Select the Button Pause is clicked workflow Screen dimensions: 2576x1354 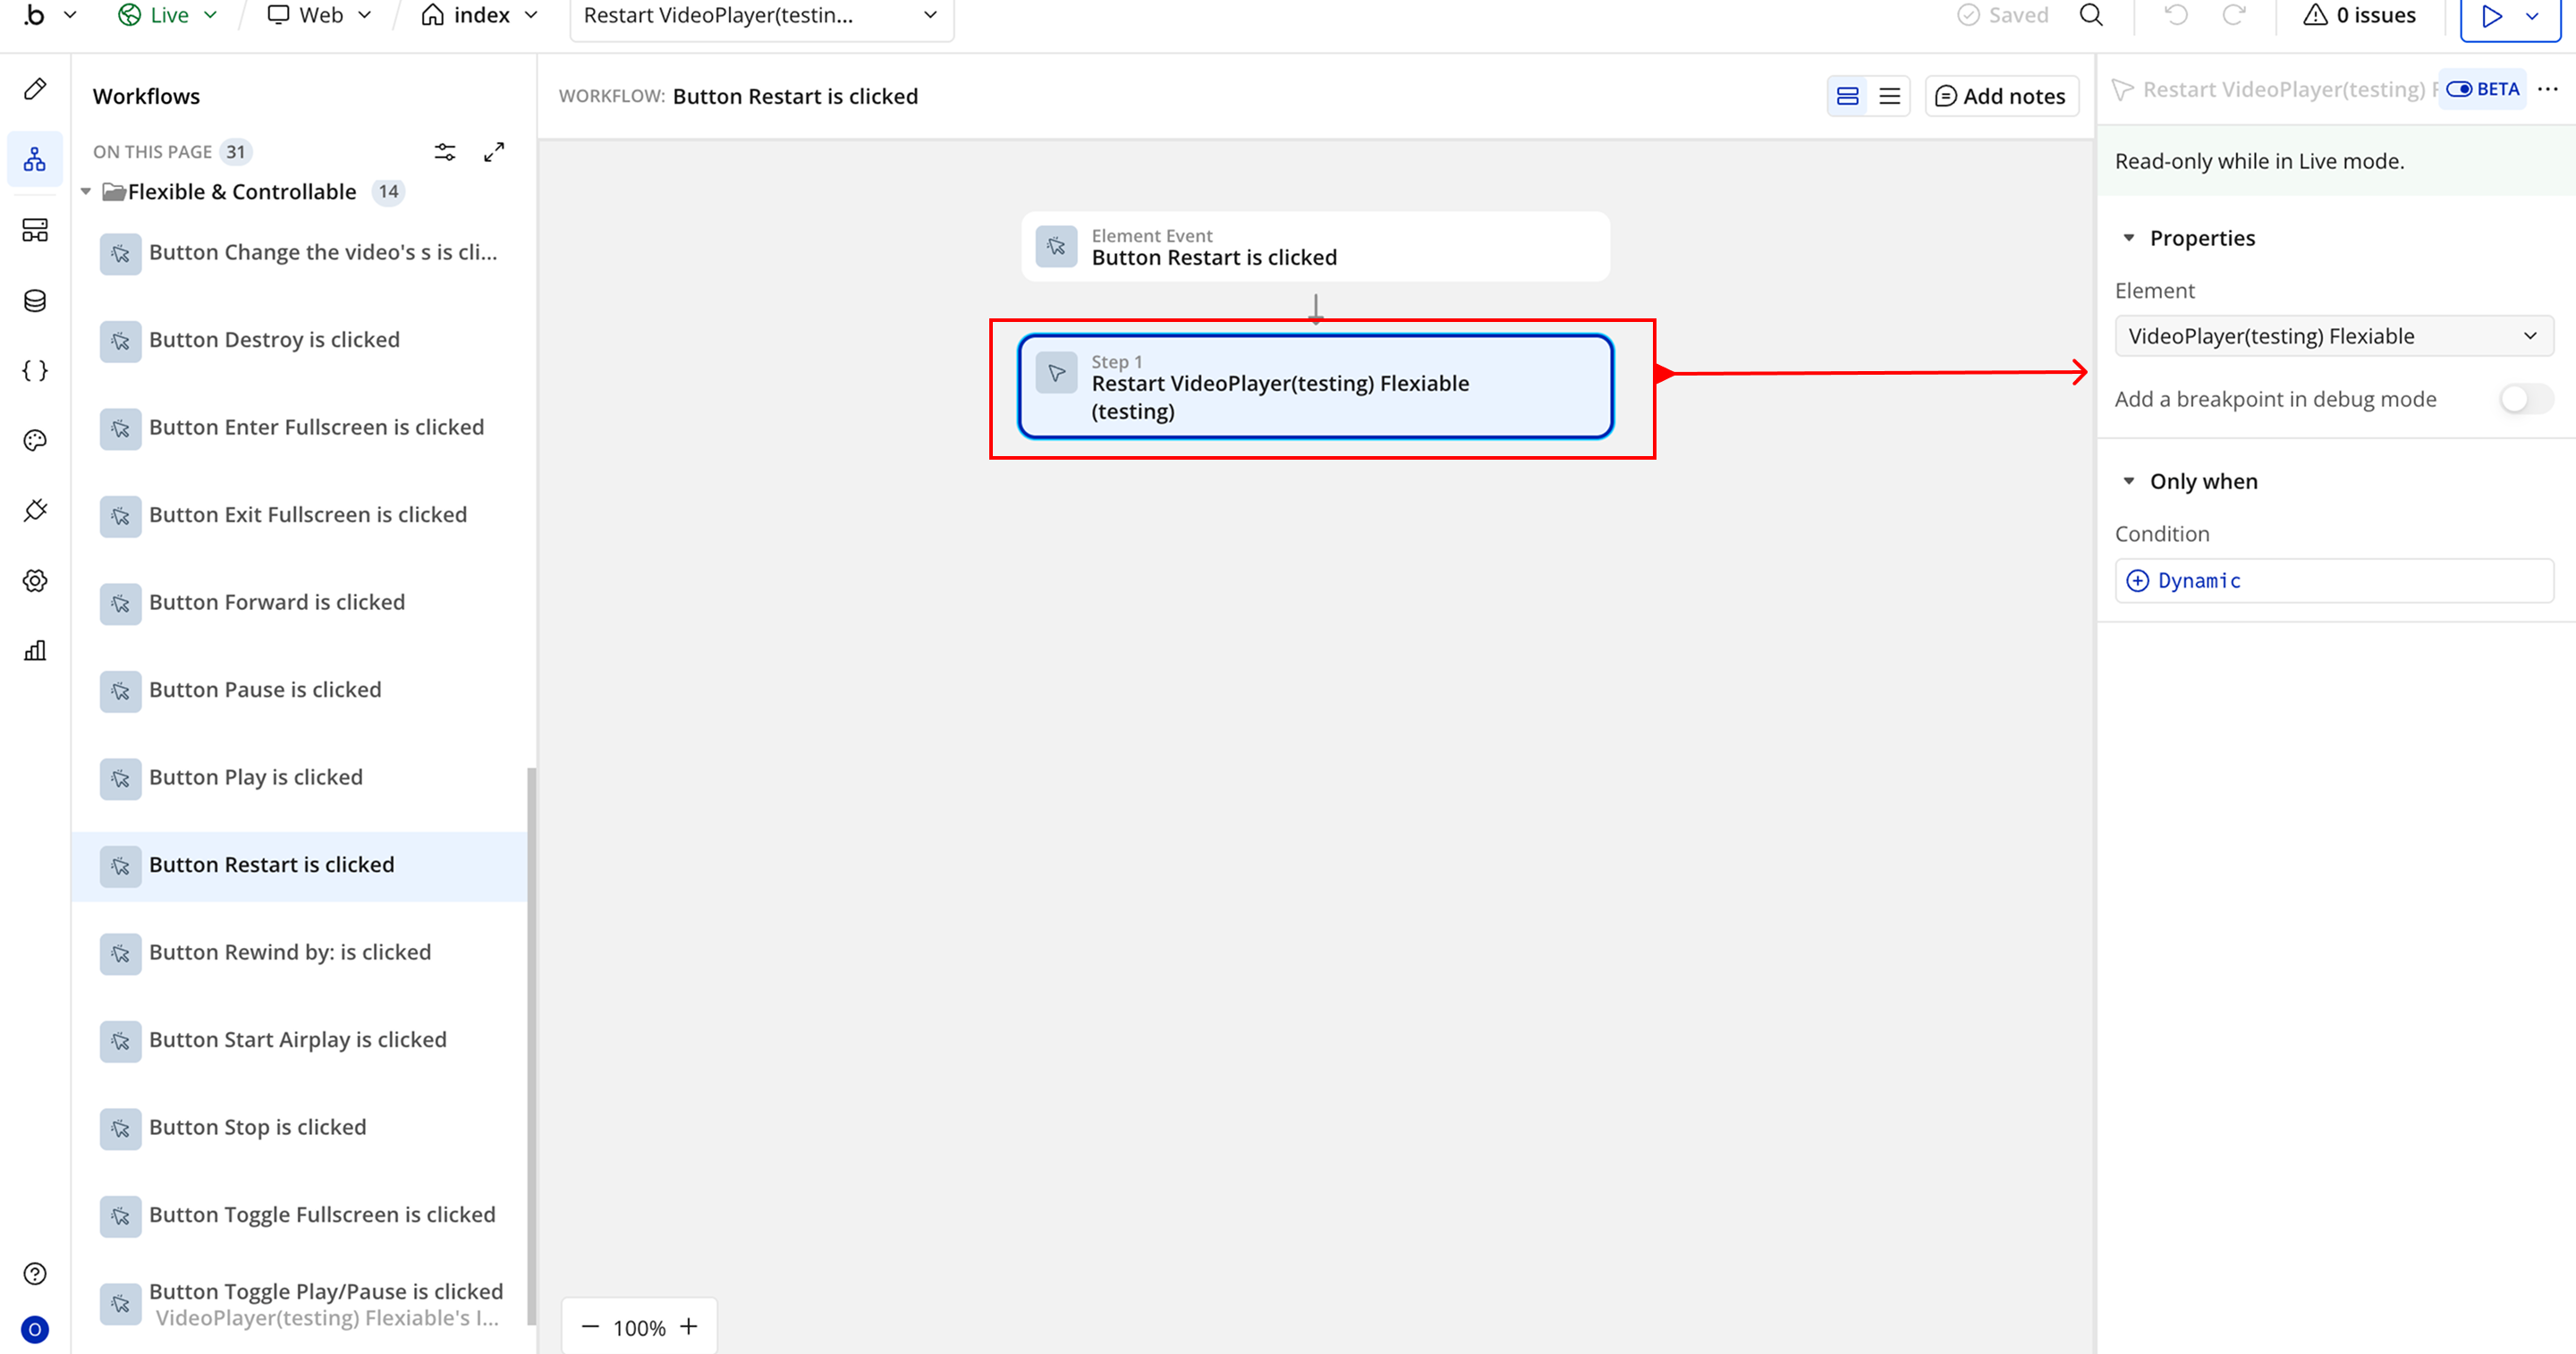pos(265,690)
